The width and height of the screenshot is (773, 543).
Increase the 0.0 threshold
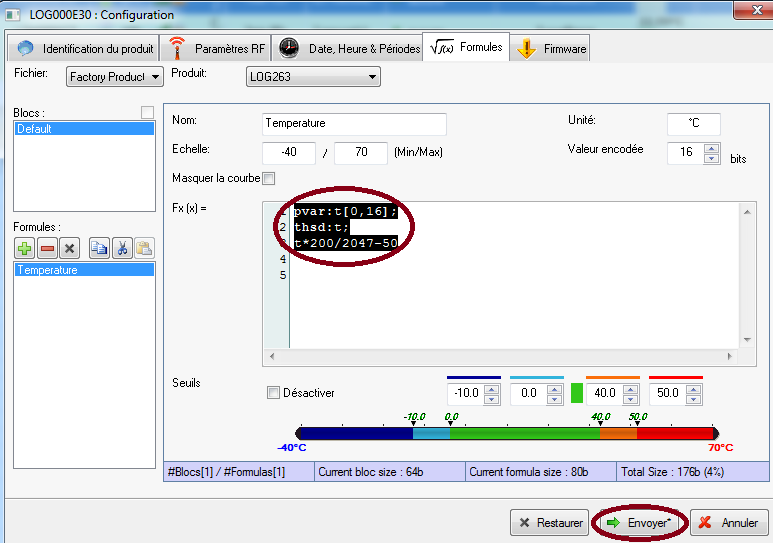pyautogui.click(x=555, y=389)
